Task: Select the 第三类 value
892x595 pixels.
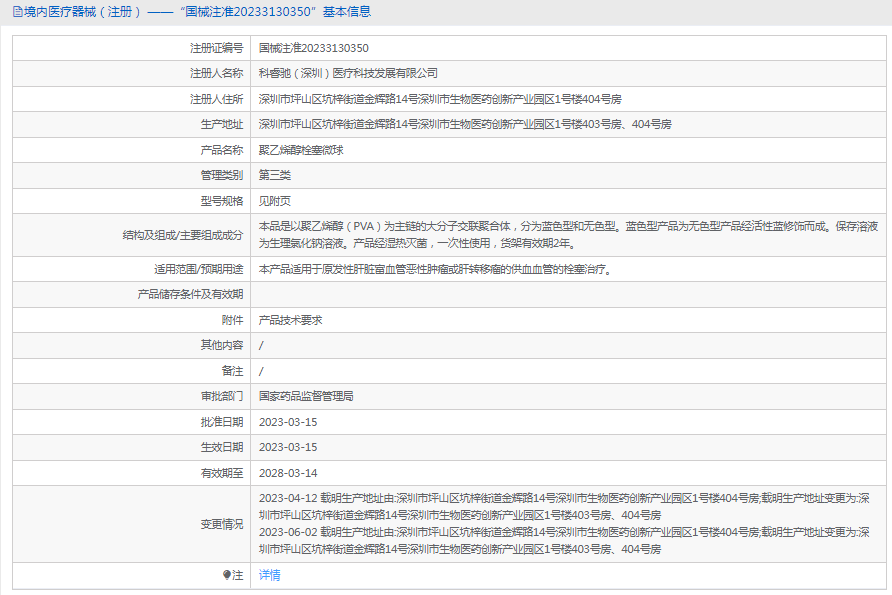Action: click(275, 175)
